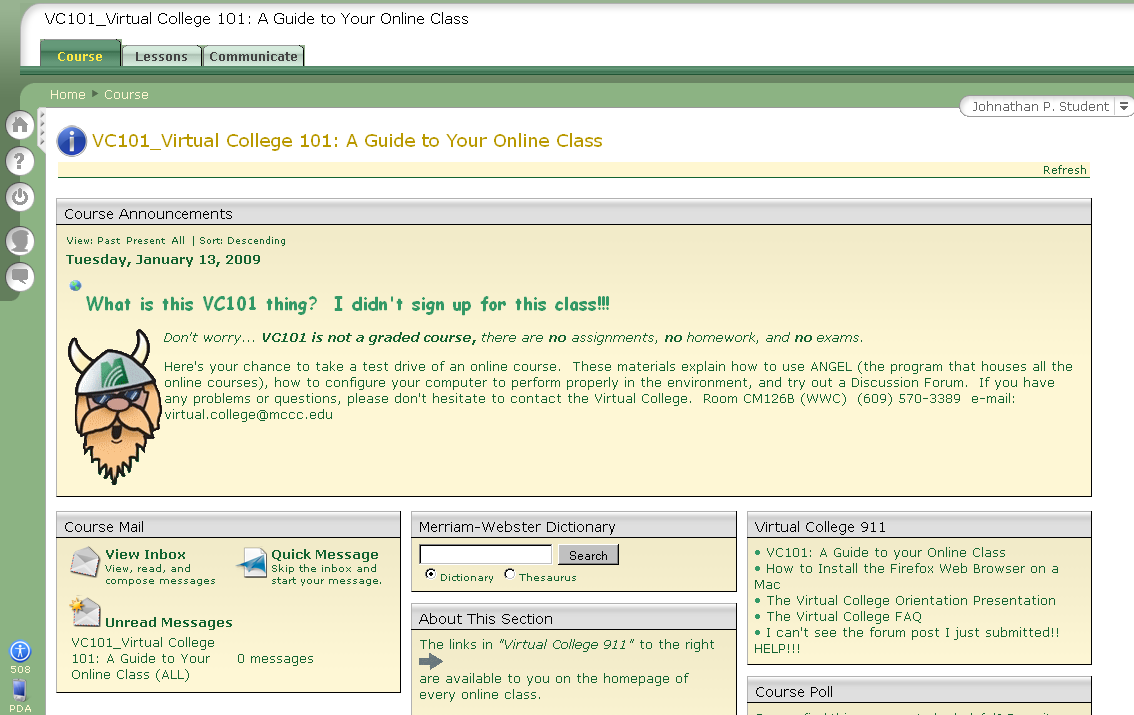Viewport: 1134px width, 715px height.
Task: Select the Dictionary radio button
Action: coord(430,575)
